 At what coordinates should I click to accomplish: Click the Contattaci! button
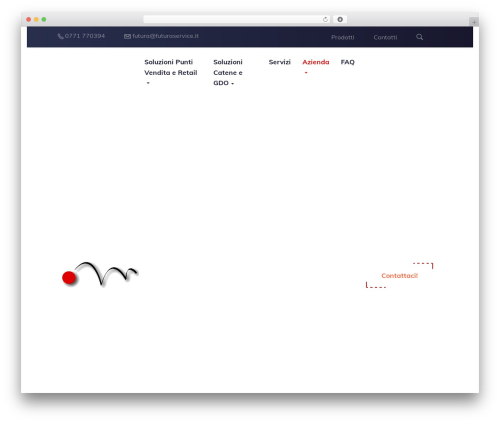(x=399, y=275)
